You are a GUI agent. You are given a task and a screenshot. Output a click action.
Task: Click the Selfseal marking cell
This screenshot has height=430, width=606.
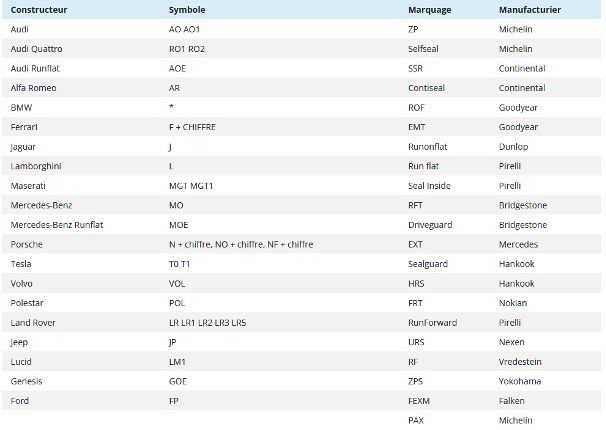pos(425,49)
